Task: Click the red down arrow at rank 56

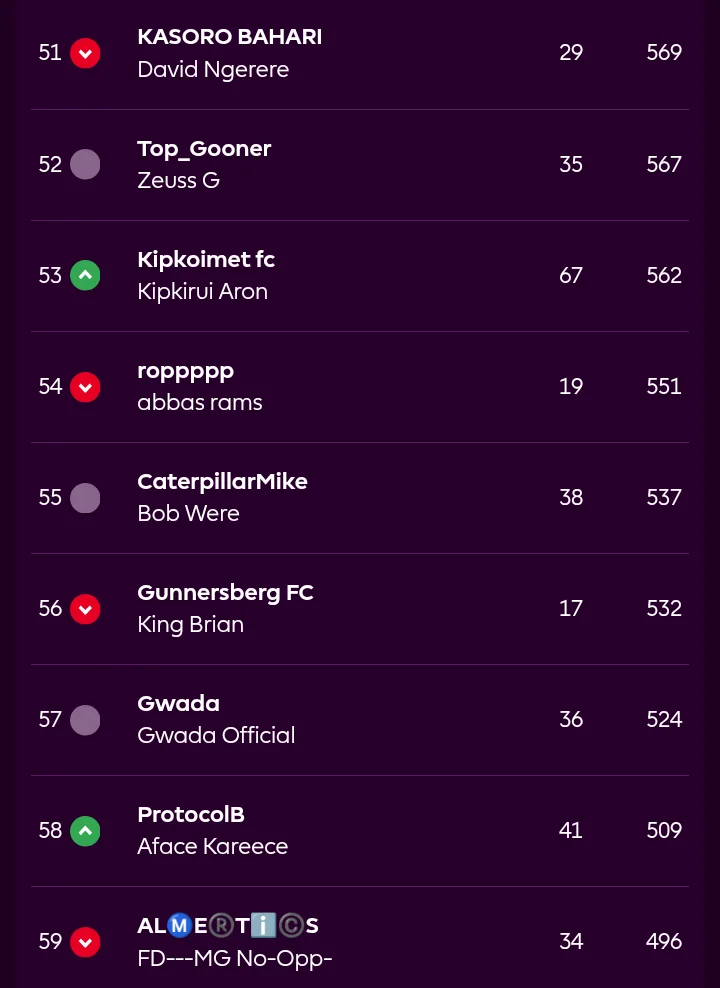Action: click(x=85, y=608)
